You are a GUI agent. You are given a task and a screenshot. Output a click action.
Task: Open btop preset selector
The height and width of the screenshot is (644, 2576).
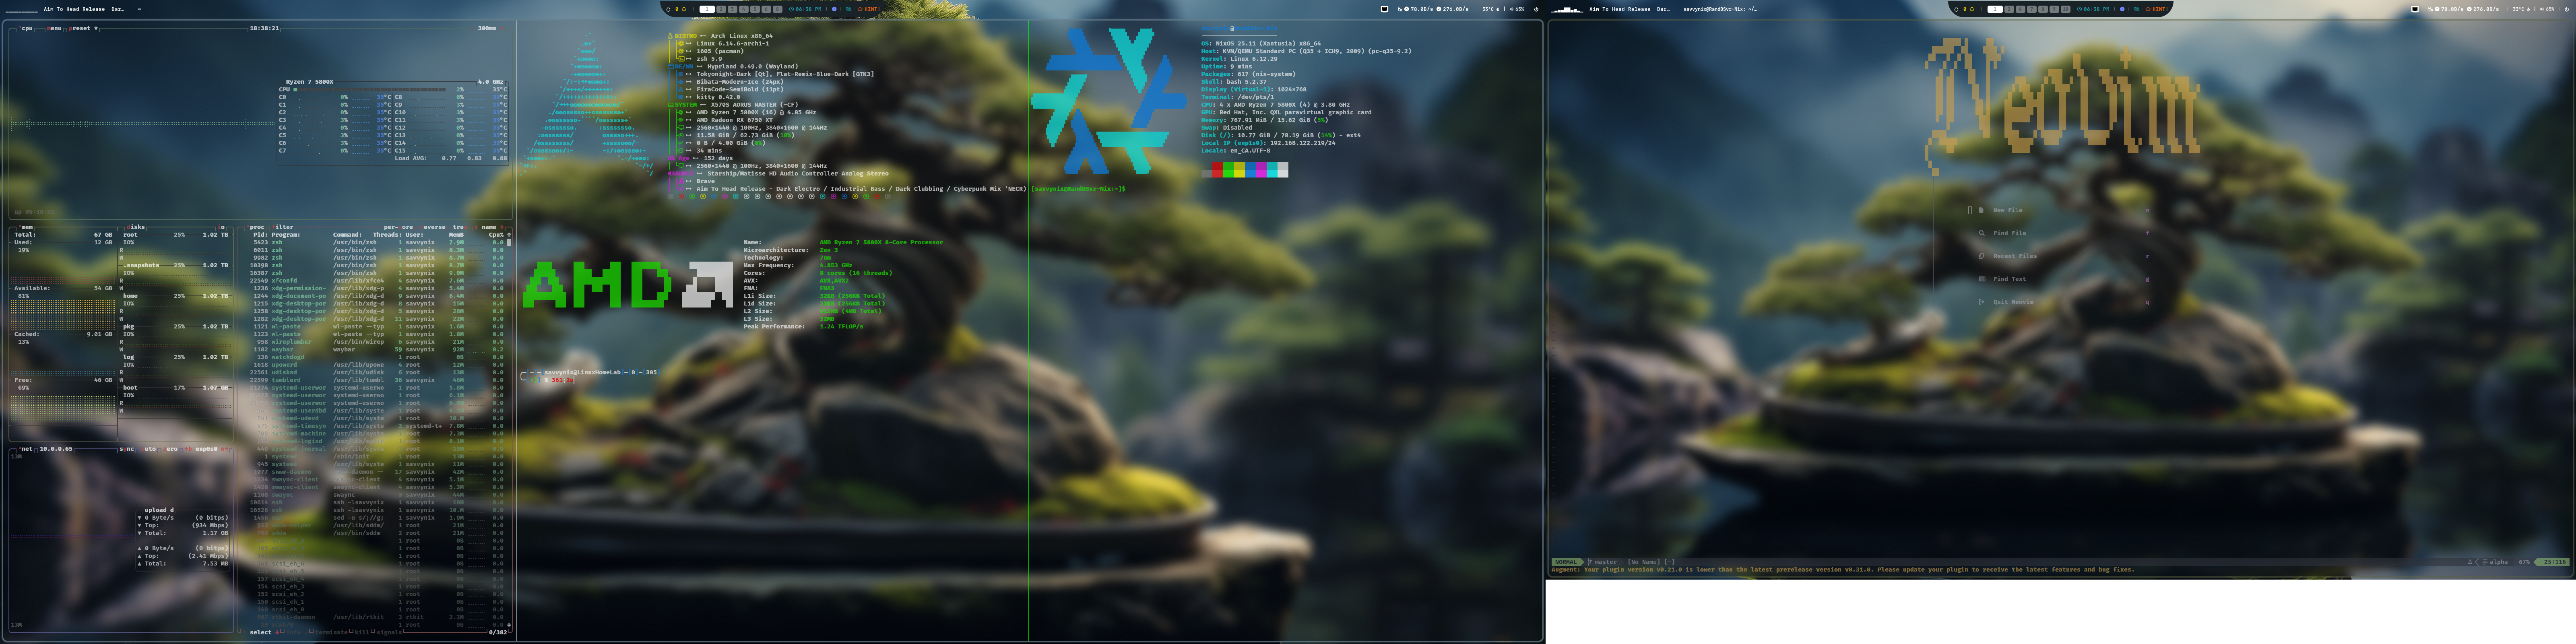click(81, 28)
